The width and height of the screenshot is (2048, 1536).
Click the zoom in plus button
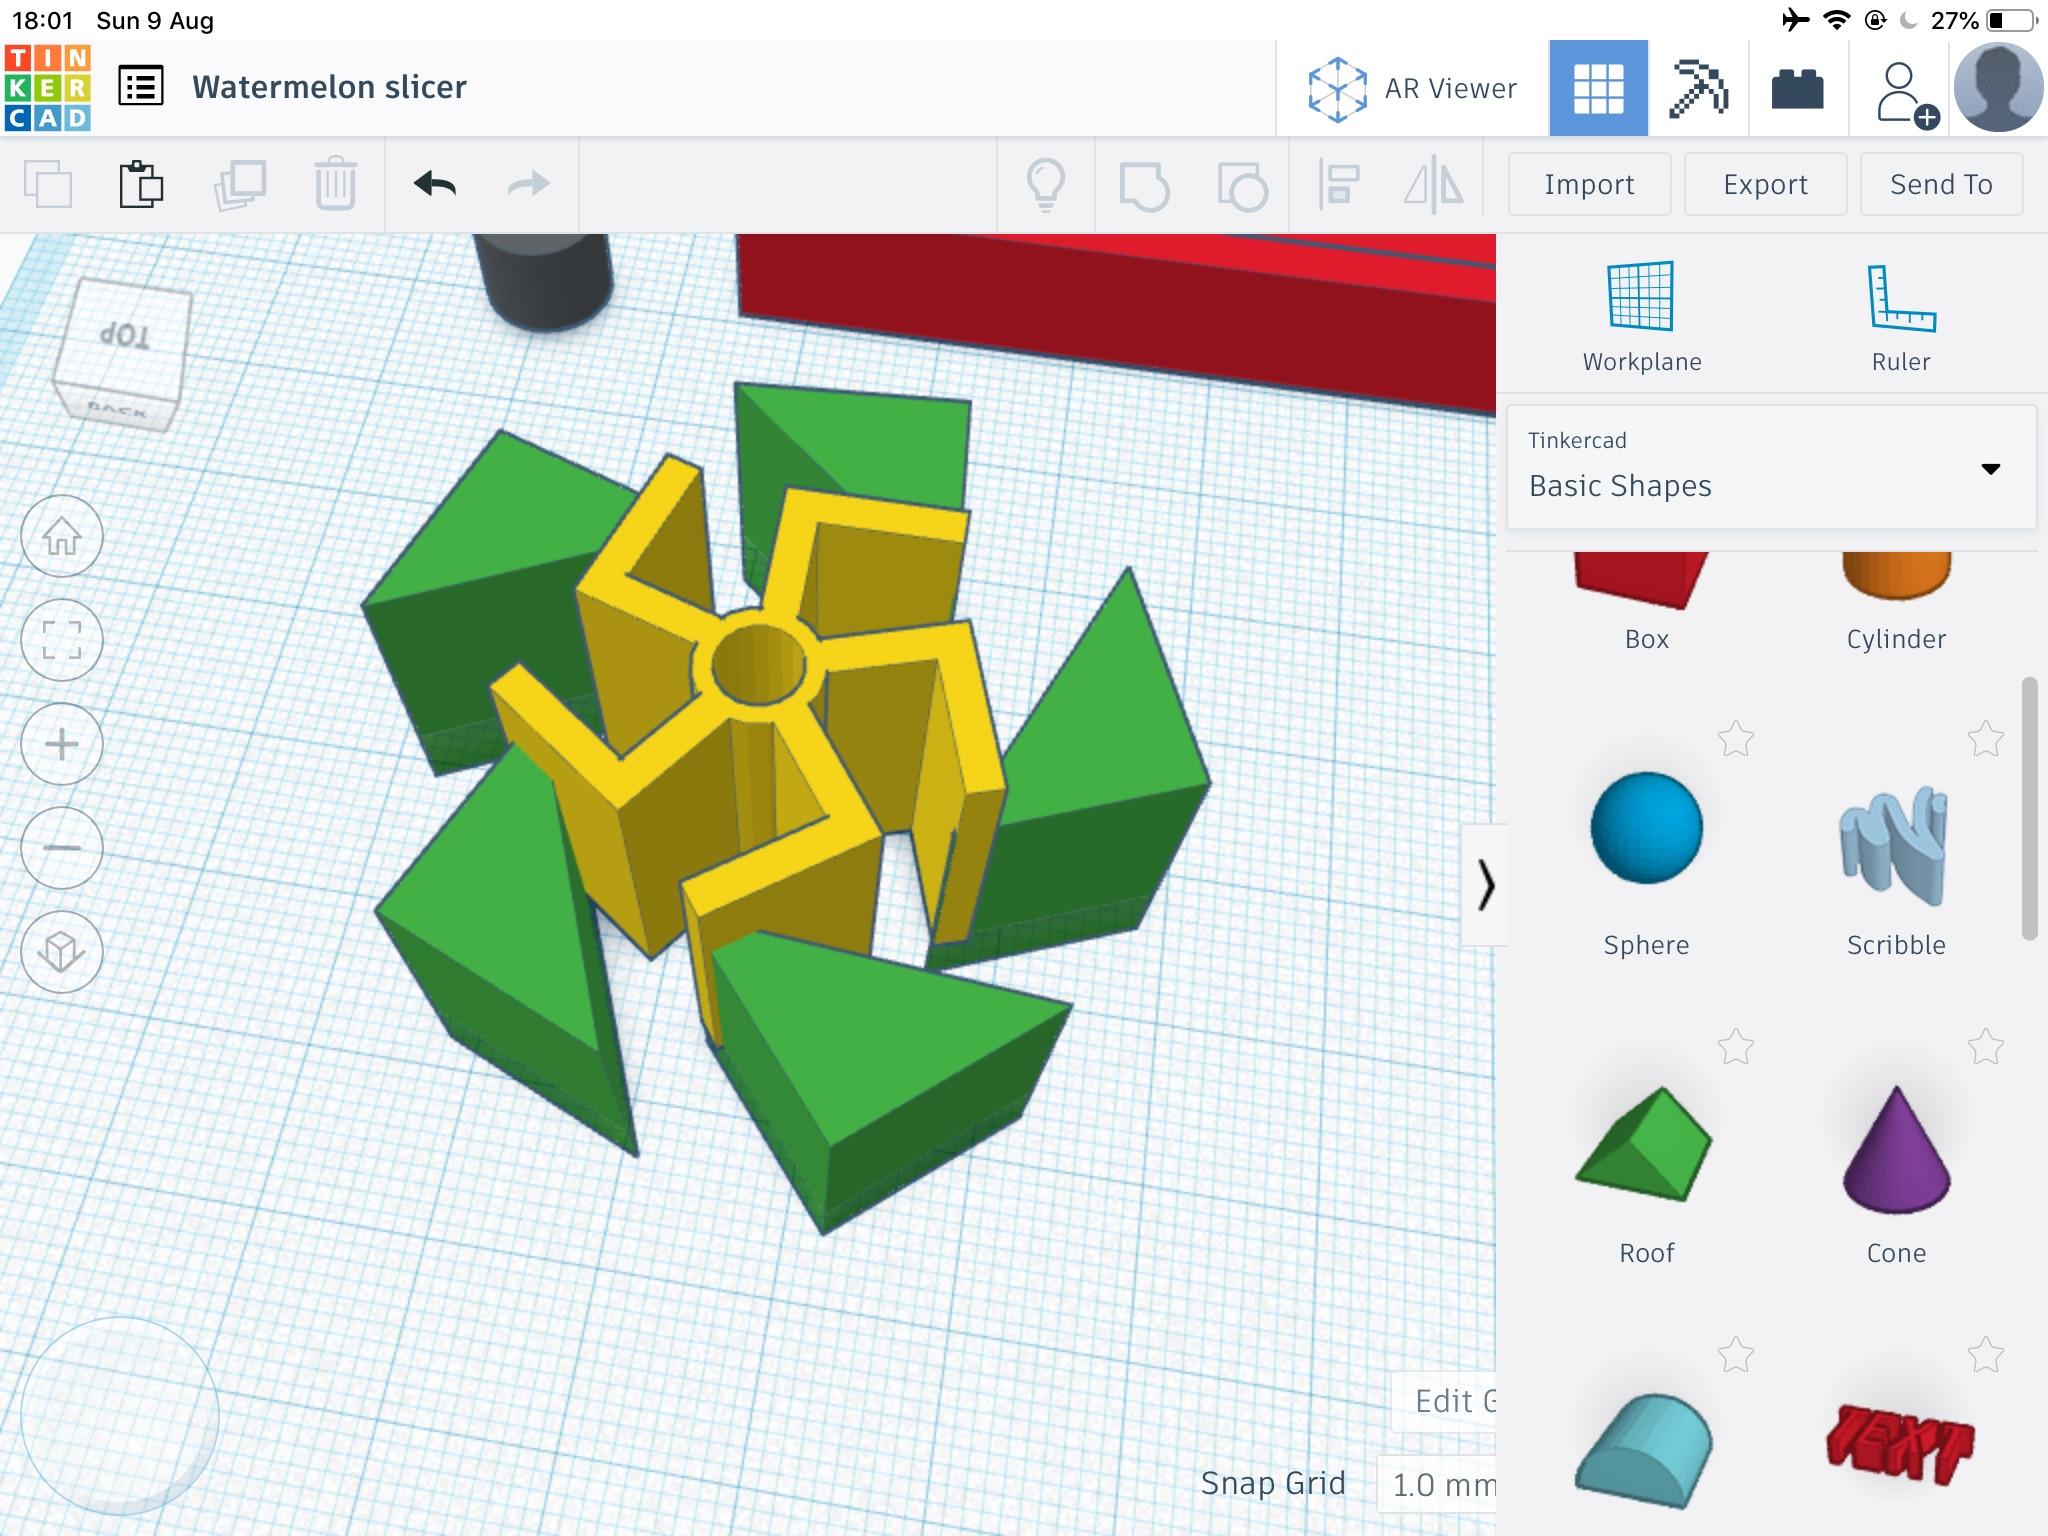click(x=62, y=744)
